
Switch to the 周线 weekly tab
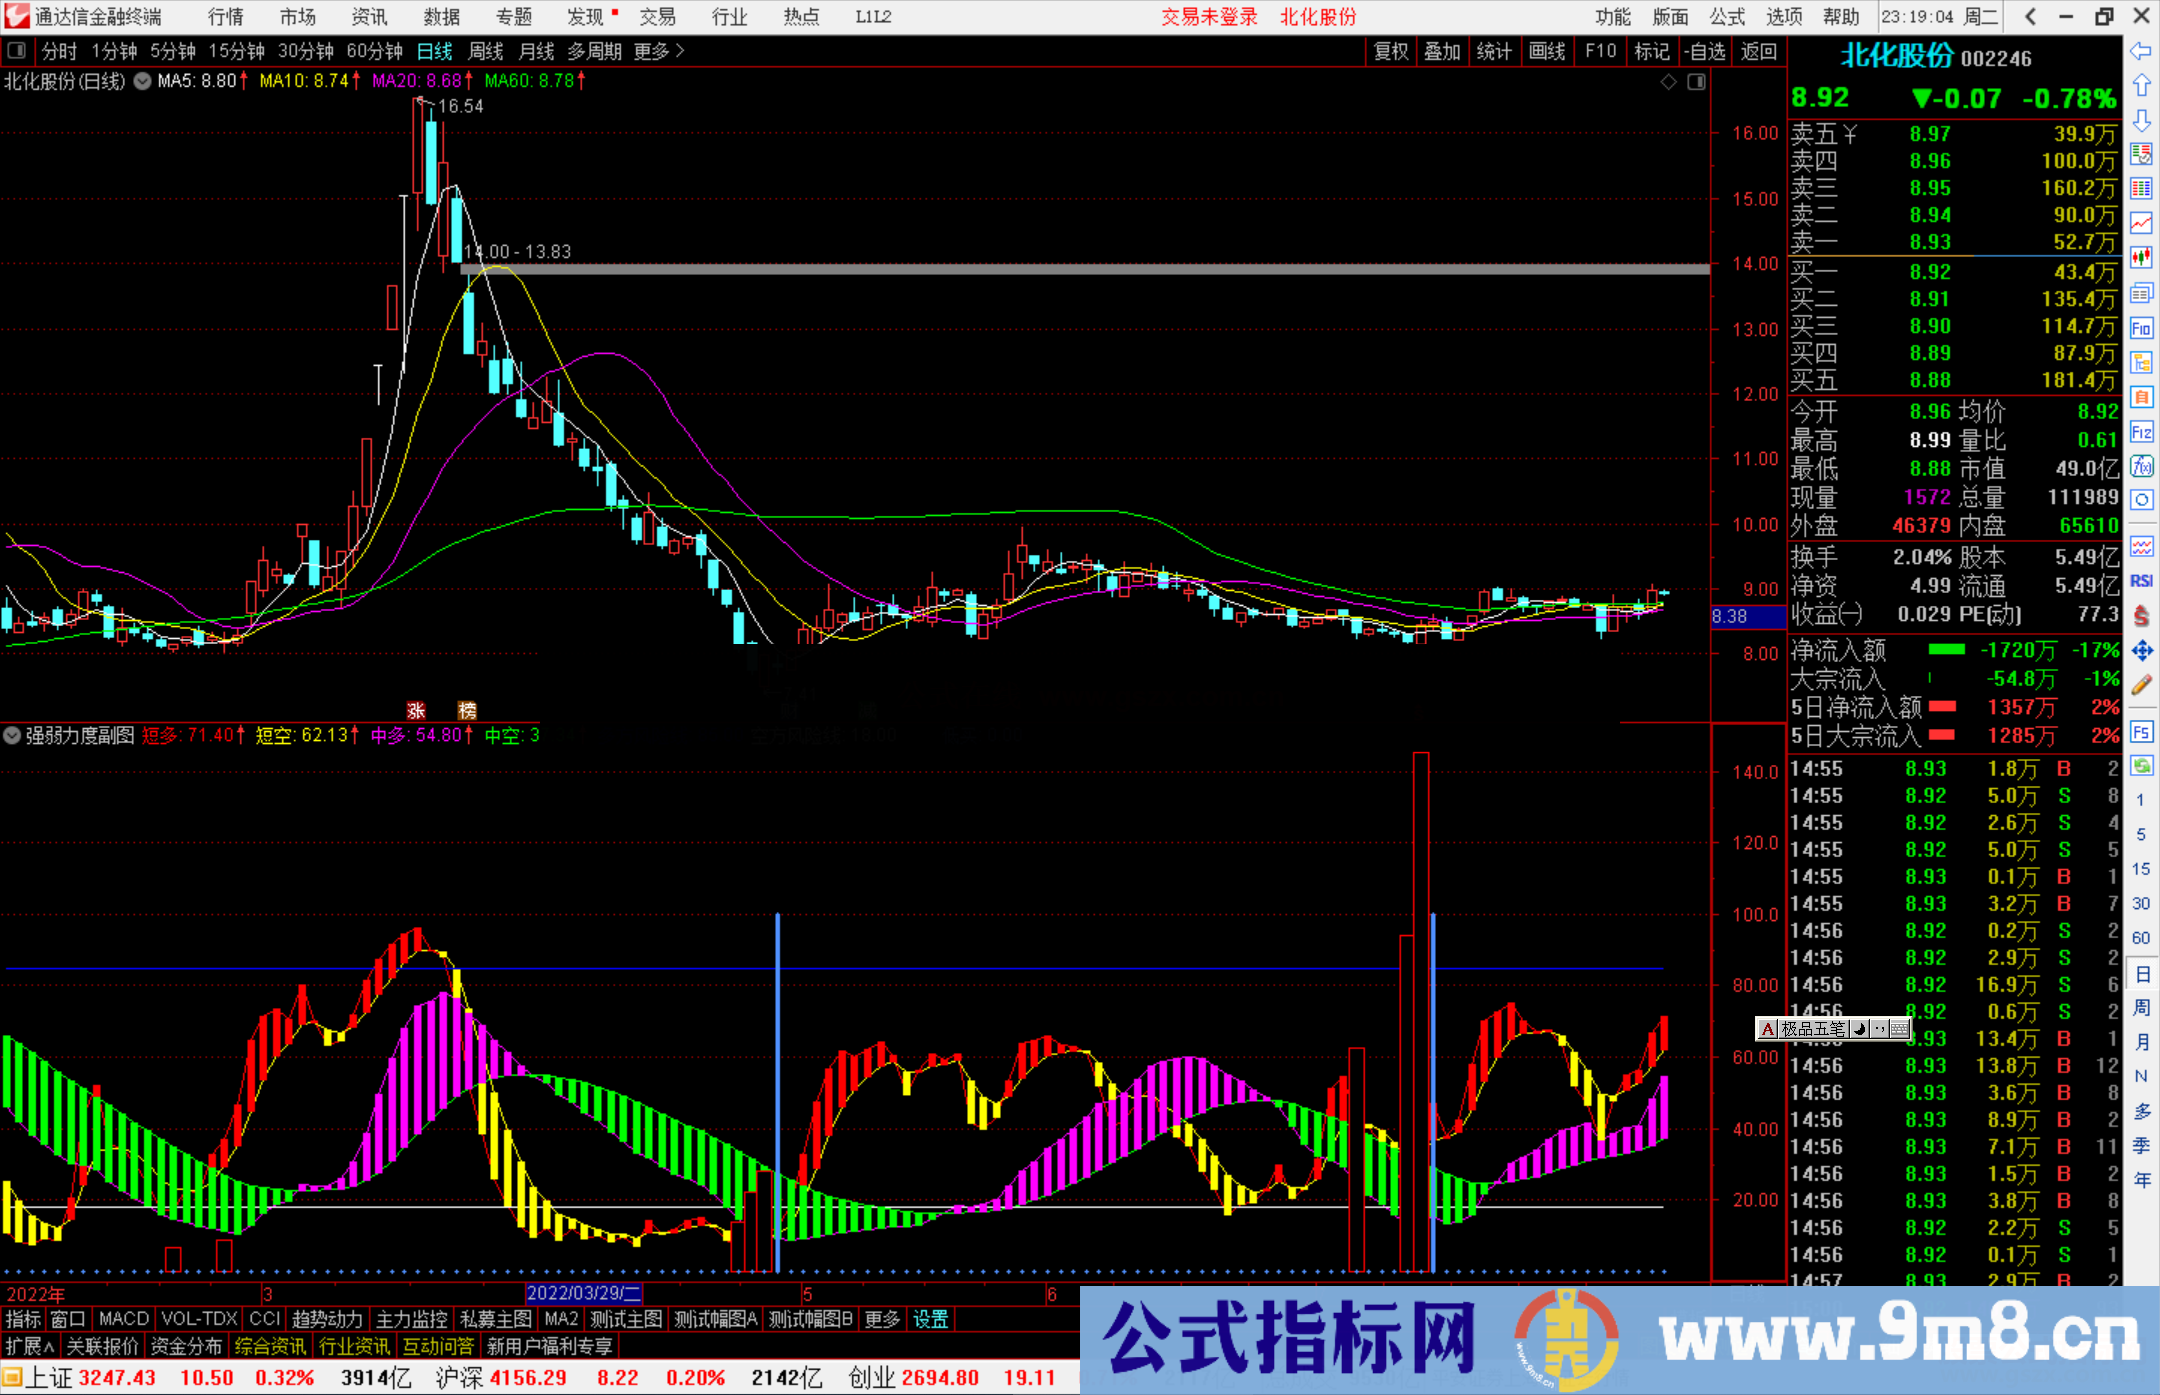coord(484,51)
